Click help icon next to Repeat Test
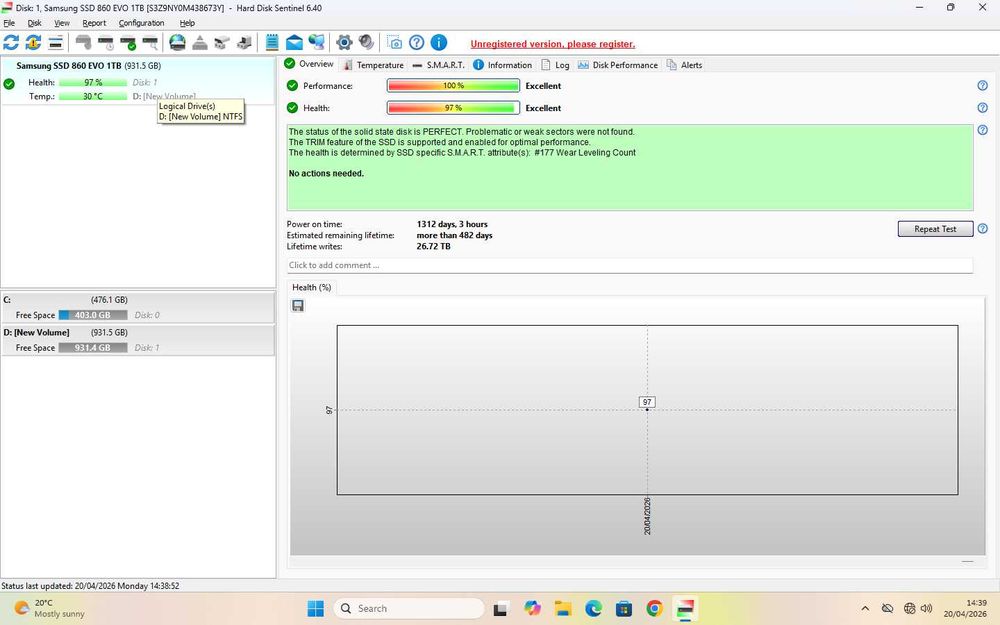Screen dimensions: 1000x625 pos(983,228)
